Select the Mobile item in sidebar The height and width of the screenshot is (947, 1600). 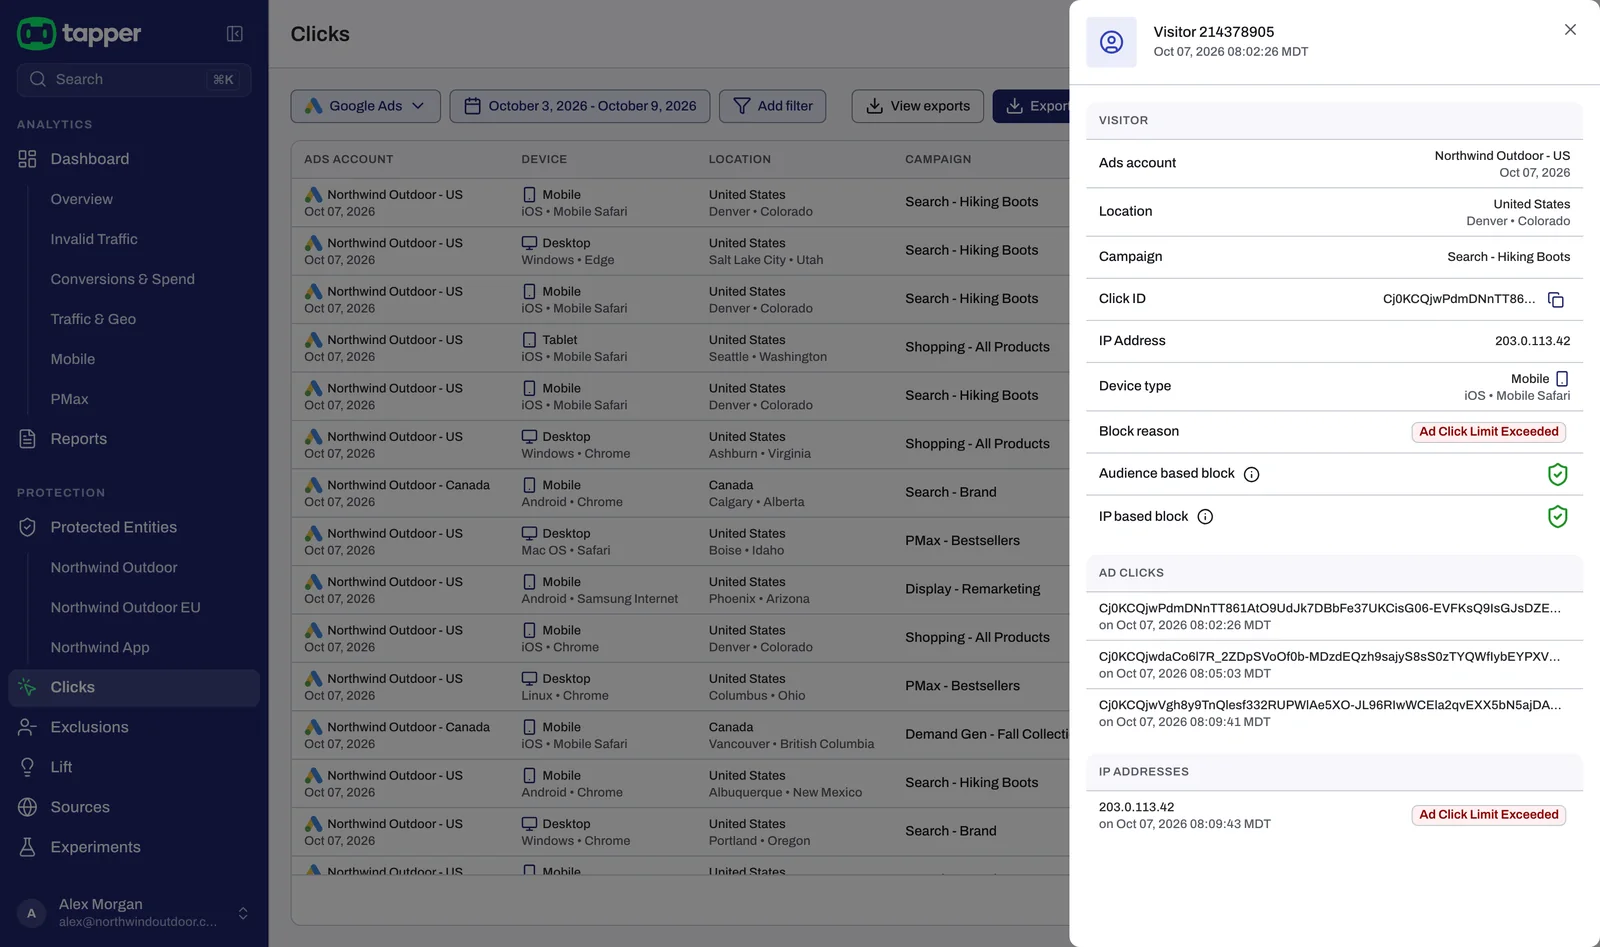click(73, 359)
